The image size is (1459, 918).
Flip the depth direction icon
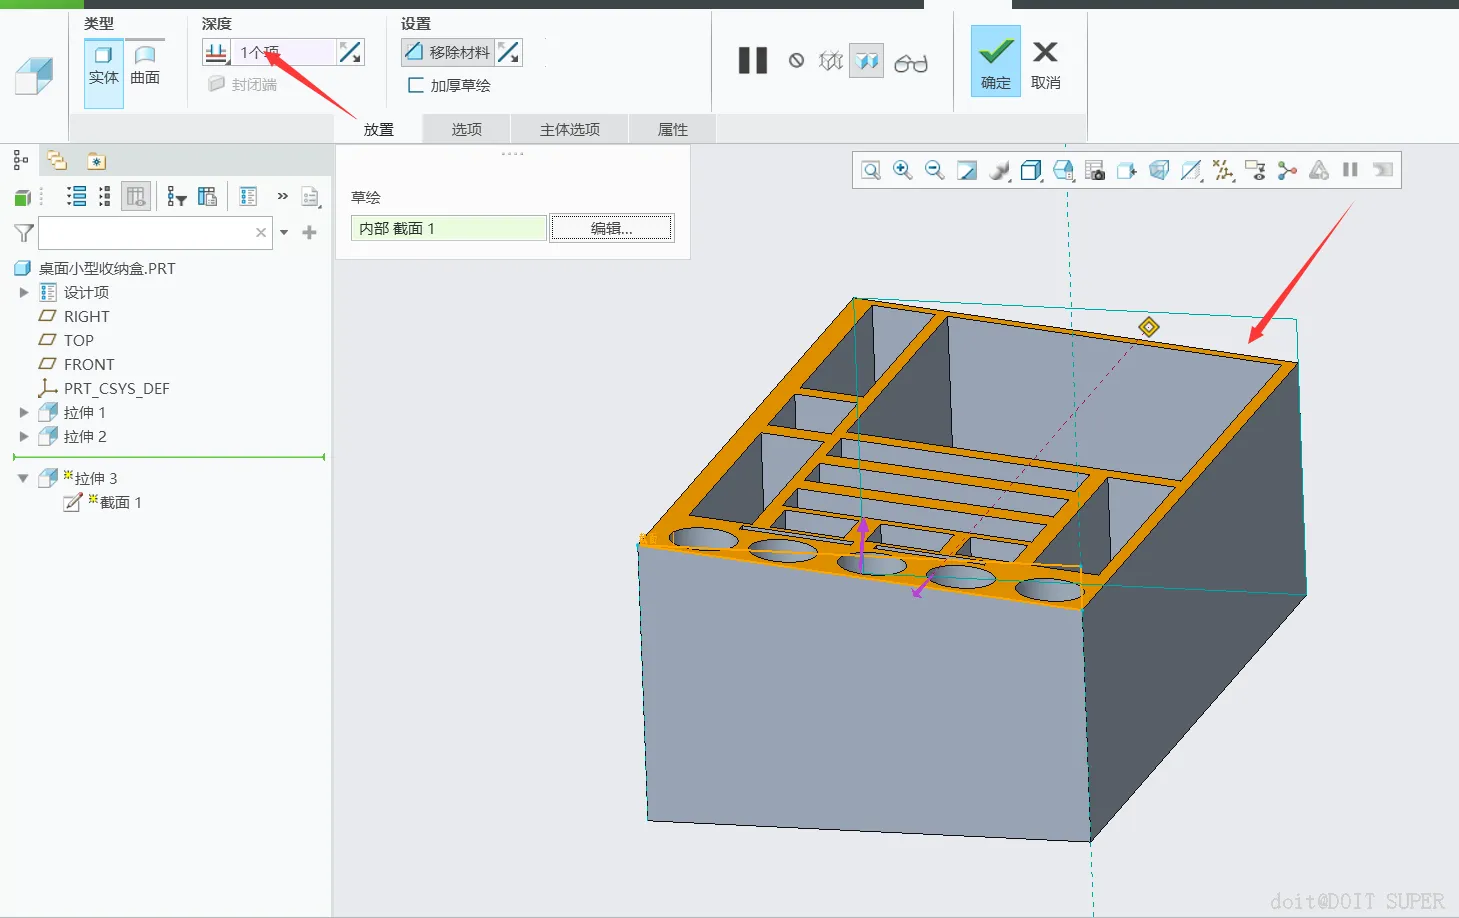(351, 52)
